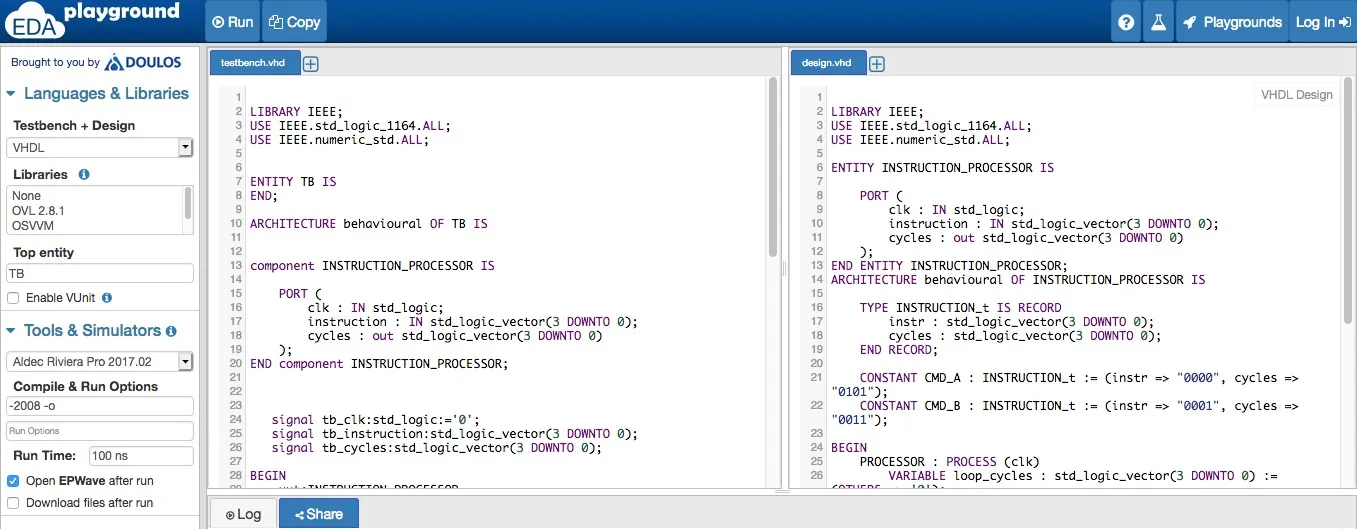Click the Share tab
The width and height of the screenshot is (1357, 529).
[318, 514]
